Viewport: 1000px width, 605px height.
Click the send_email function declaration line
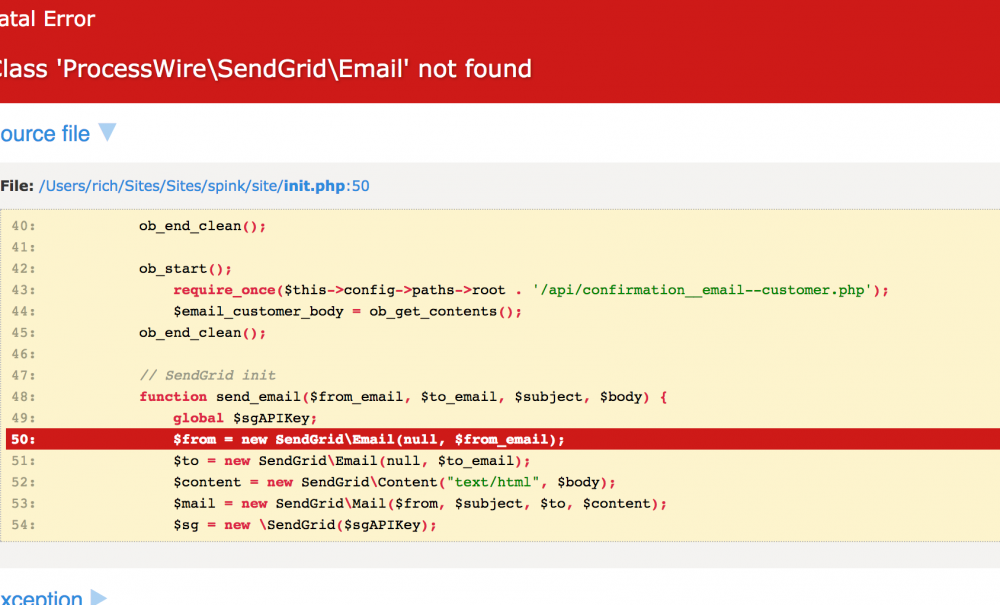pyautogui.click(x=402, y=397)
